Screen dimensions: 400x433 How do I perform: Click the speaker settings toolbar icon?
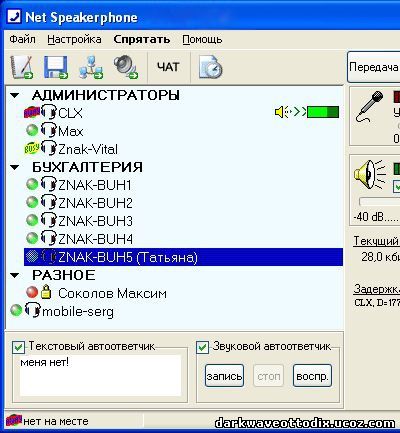126,67
